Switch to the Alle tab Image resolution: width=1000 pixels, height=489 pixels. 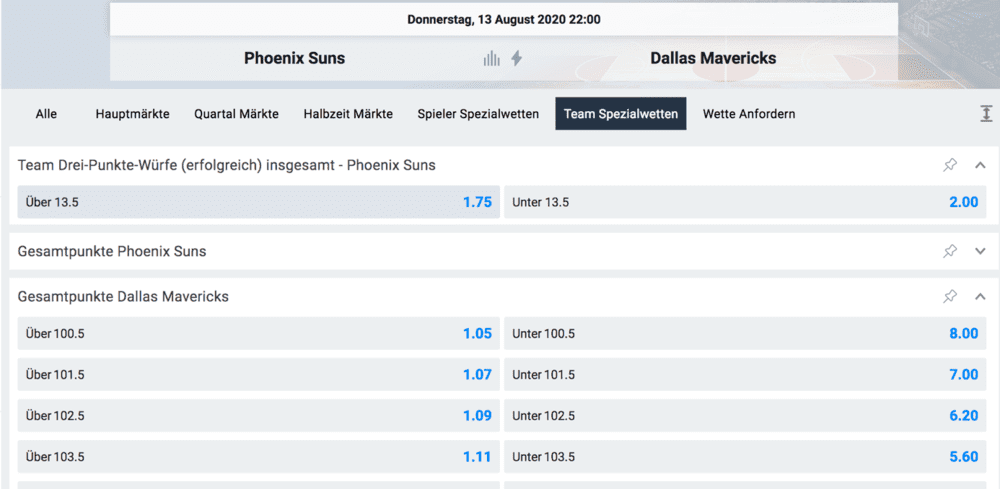point(46,114)
